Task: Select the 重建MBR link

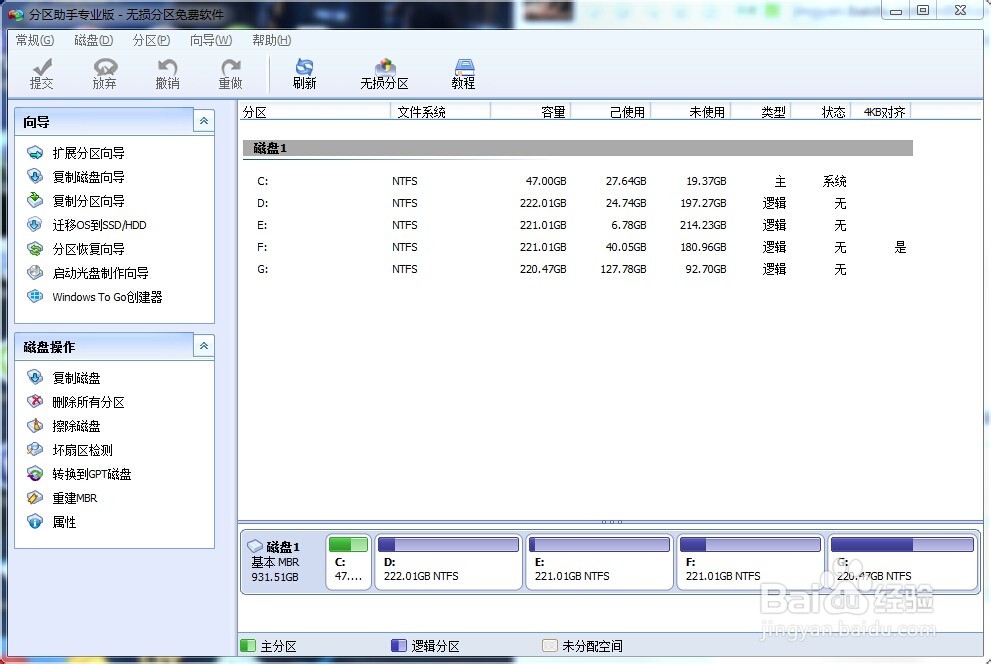Action: pos(75,498)
